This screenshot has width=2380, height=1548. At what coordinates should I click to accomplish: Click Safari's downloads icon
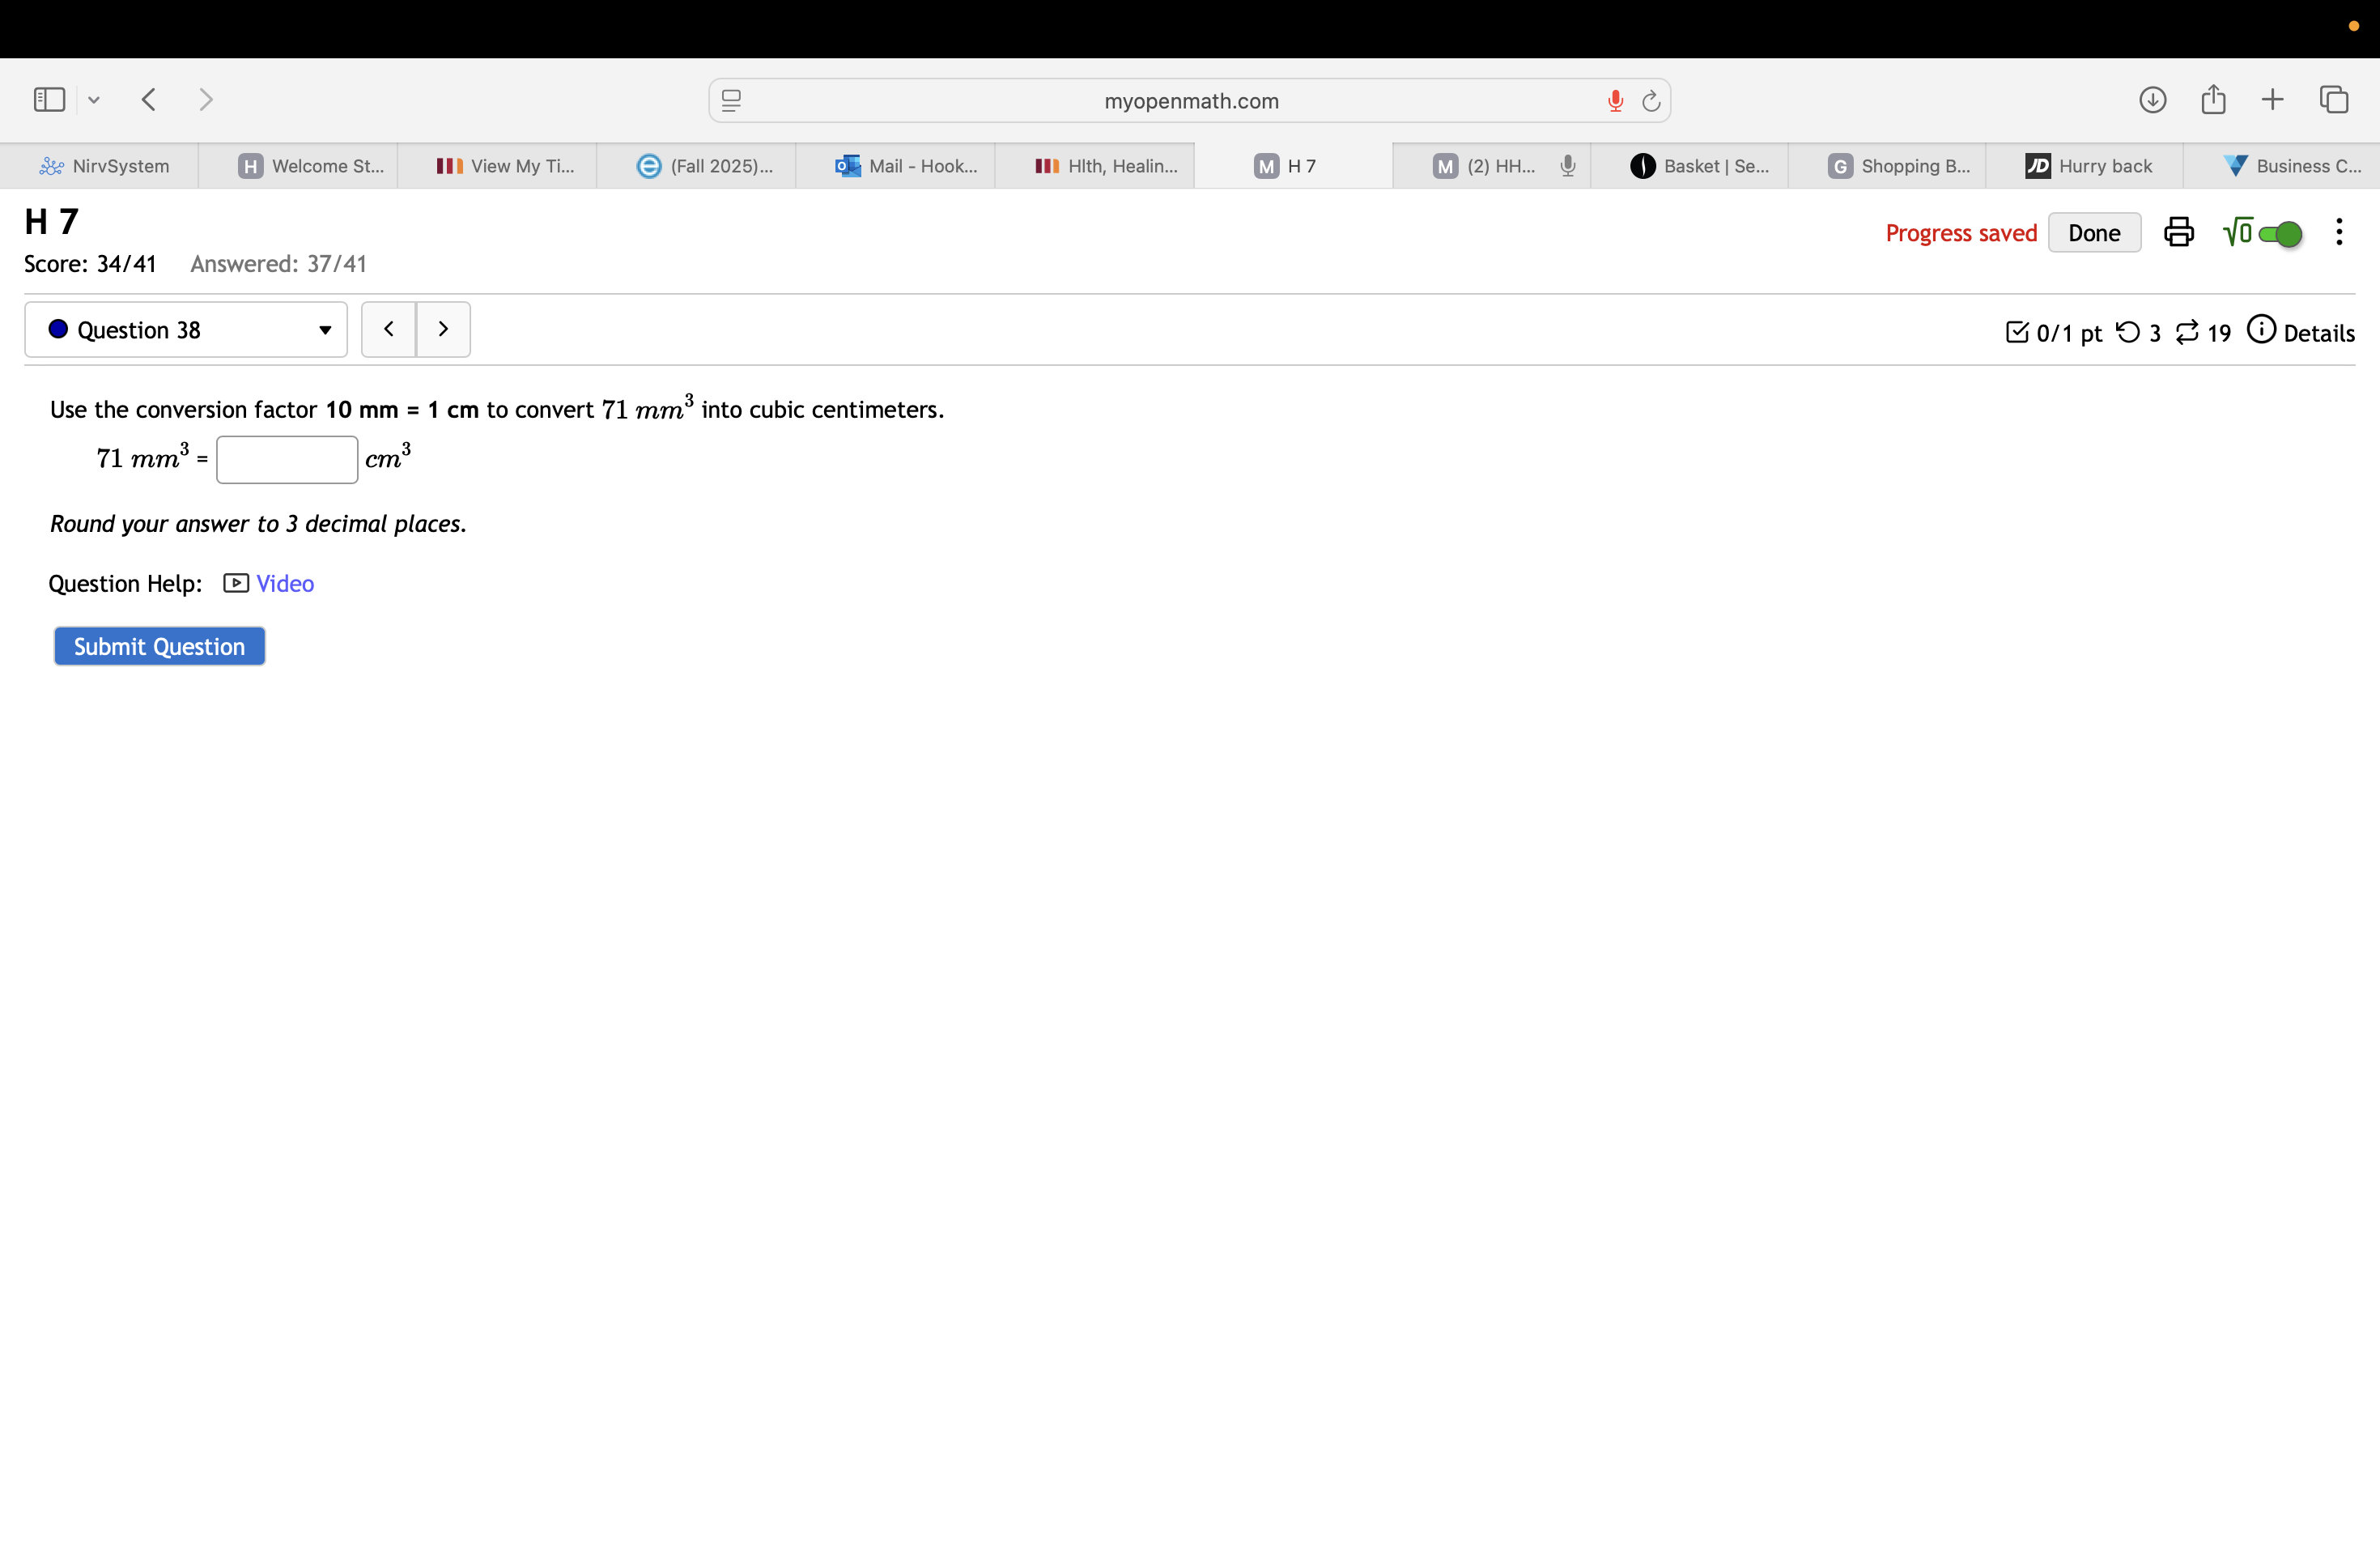coord(2152,100)
